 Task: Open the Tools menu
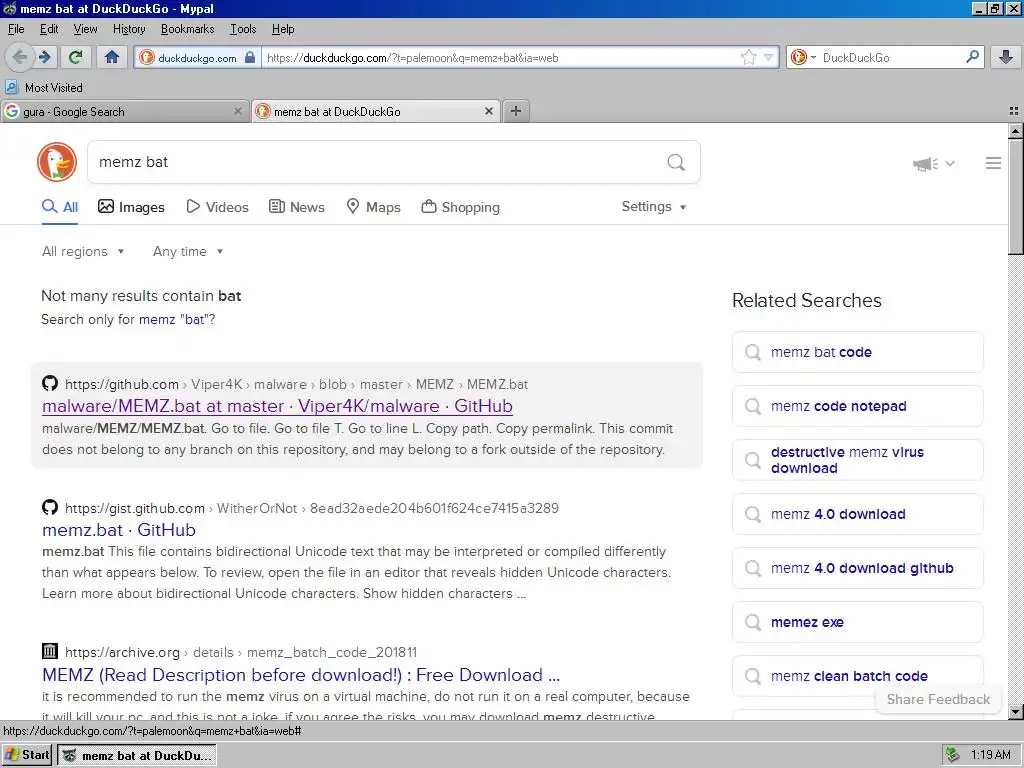point(243,29)
